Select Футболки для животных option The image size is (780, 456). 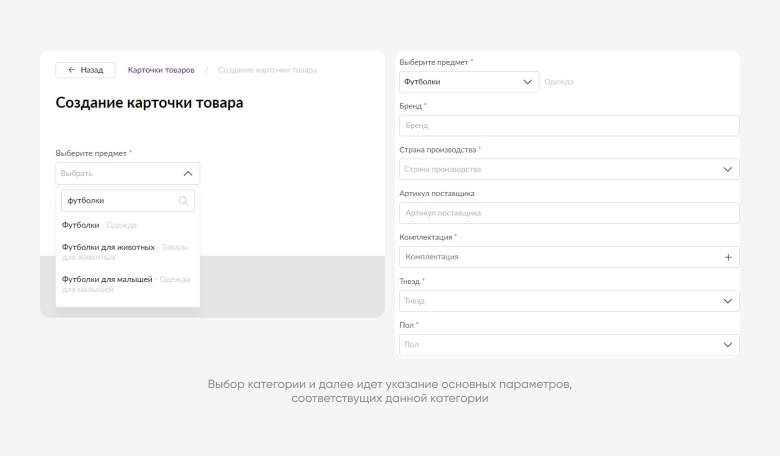[125, 252]
